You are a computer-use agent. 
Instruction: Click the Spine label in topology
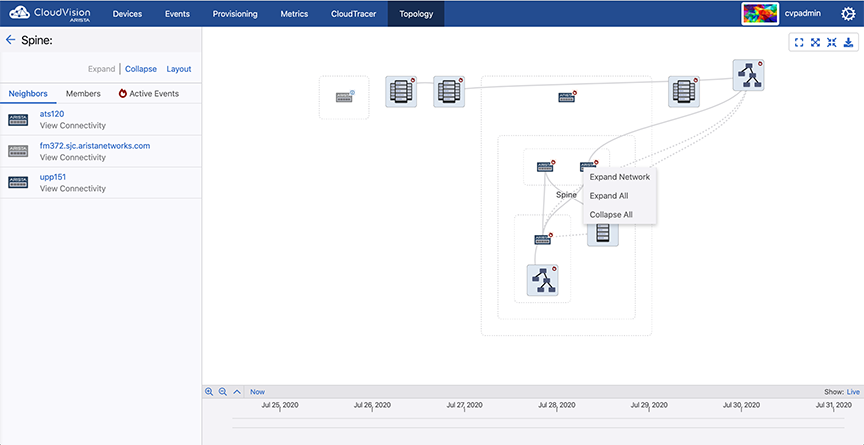[566, 195]
